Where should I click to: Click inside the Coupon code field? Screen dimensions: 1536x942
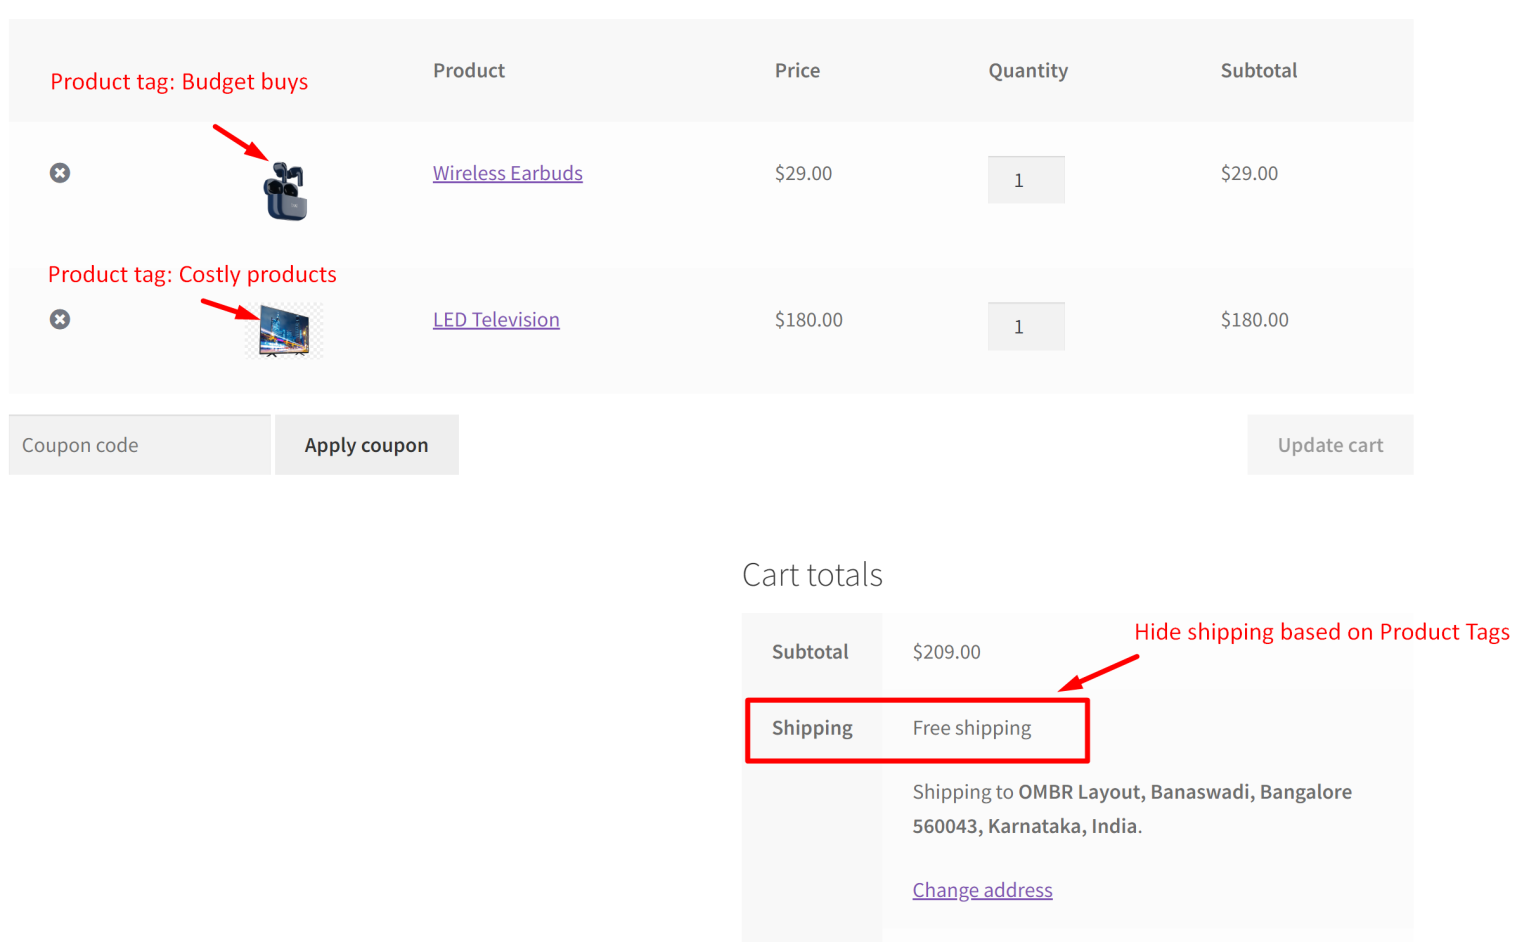[138, 444]
